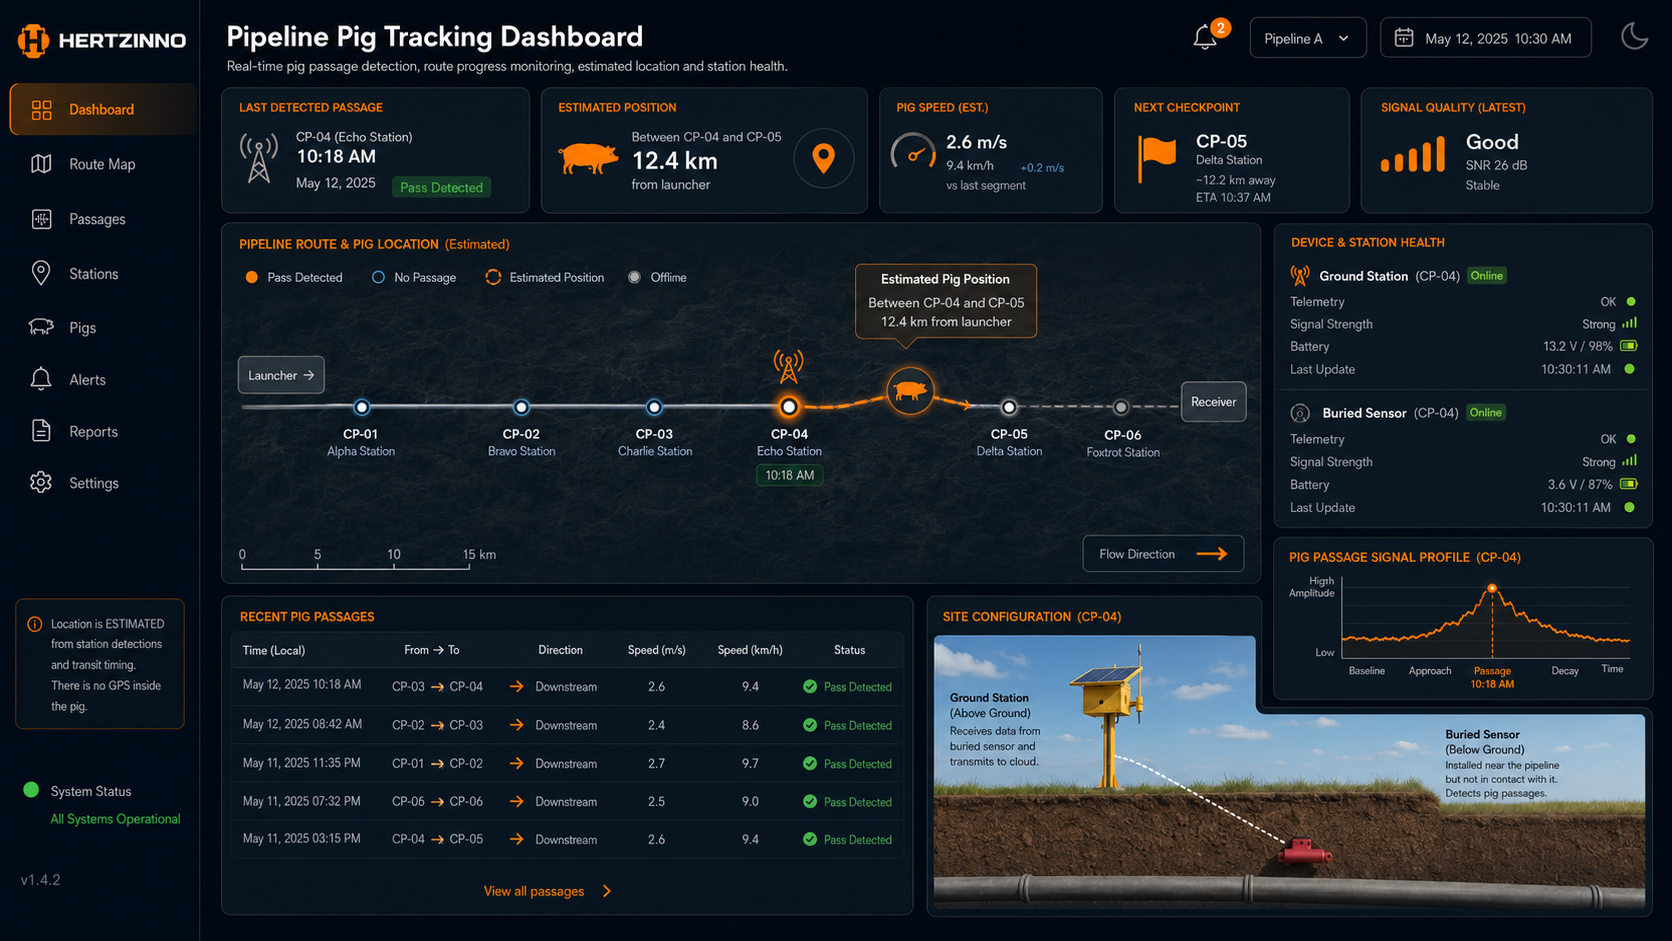Toggle Offline legend filter

click(658, 277)
